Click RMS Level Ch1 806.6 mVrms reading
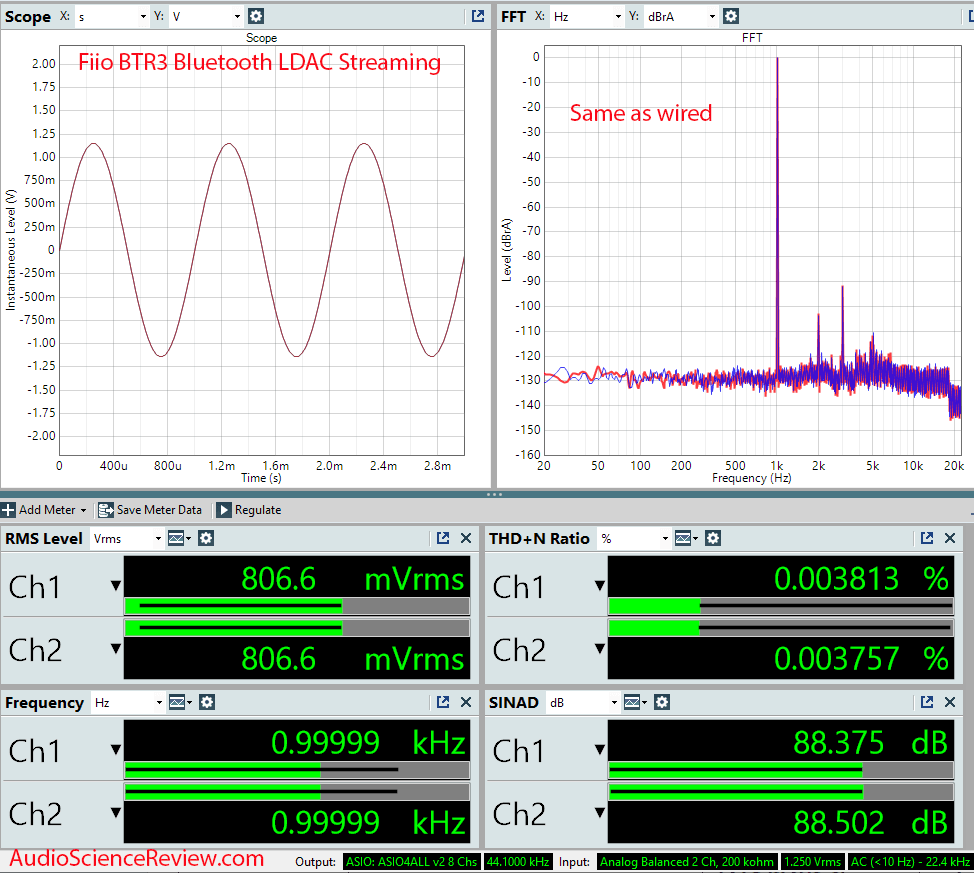 [352, 579]
